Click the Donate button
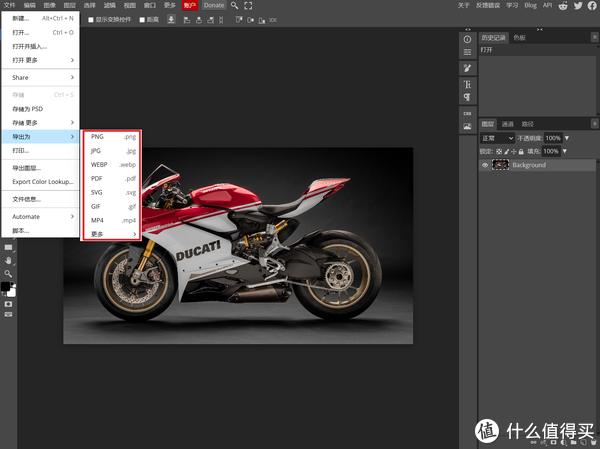The width and height of the screenshot is (600, 449). click(x=214, y=5)
